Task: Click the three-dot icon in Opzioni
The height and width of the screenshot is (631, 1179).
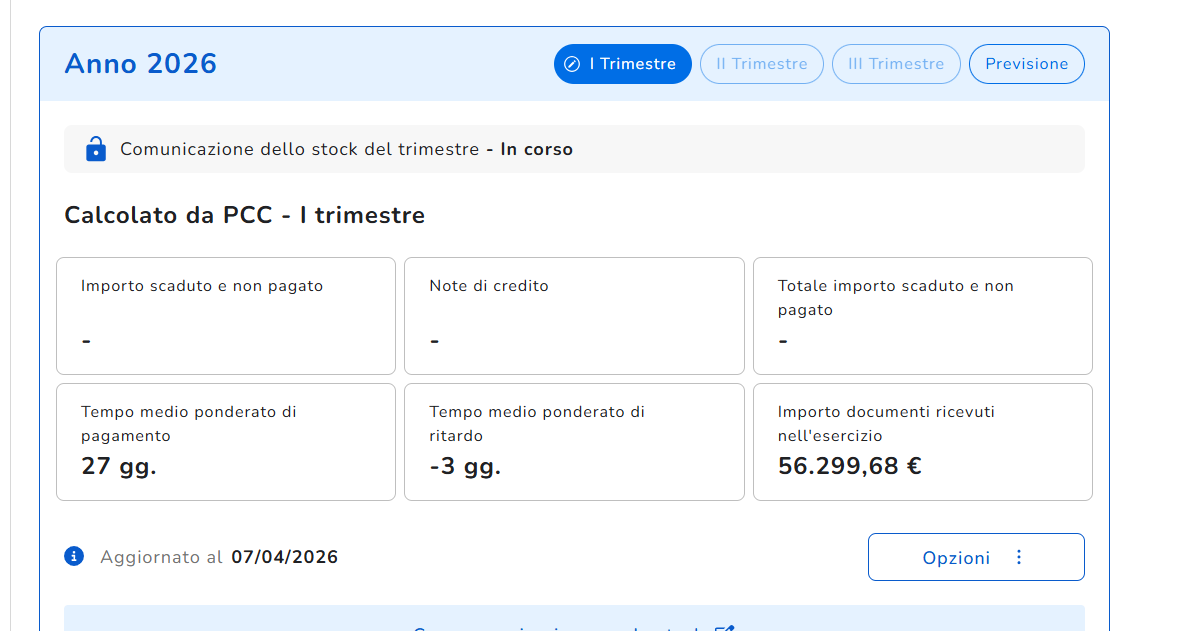Action: point(1019,557)
